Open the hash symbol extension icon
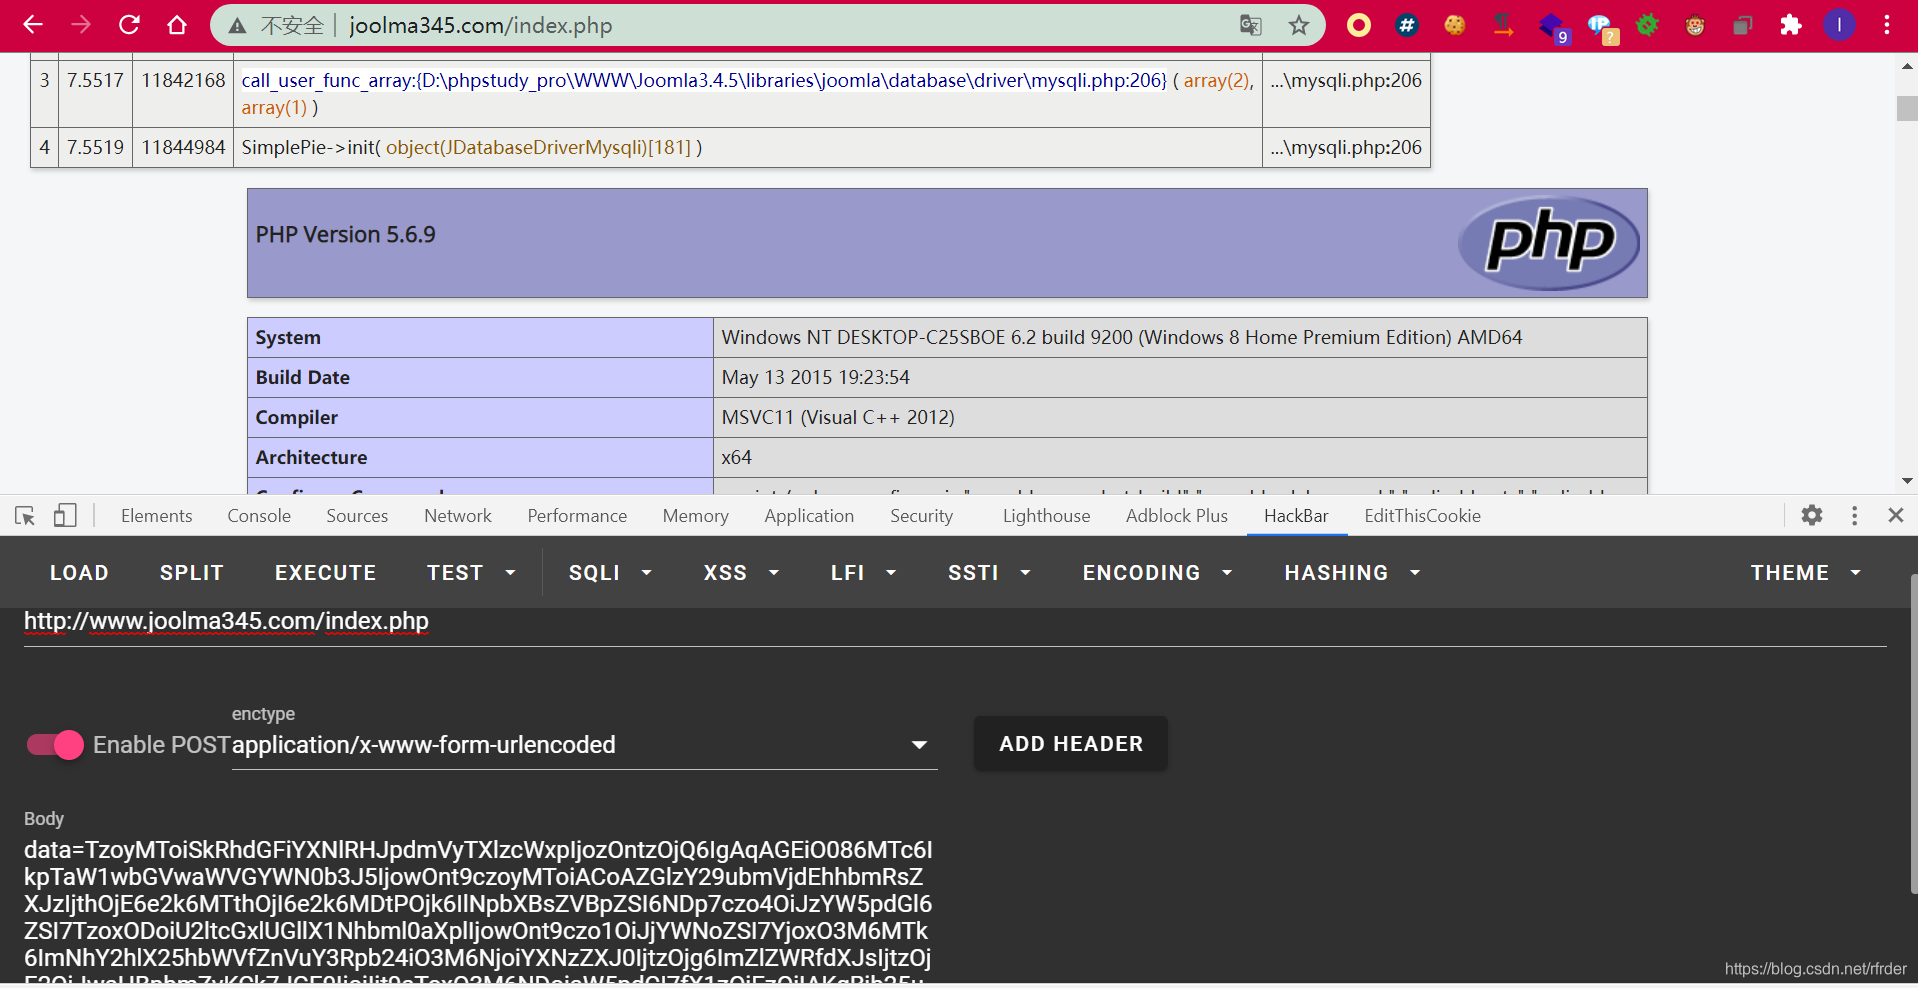The width and height of the screenshot is (1918, 988). pyautogui.click(x=1407, y=25)
